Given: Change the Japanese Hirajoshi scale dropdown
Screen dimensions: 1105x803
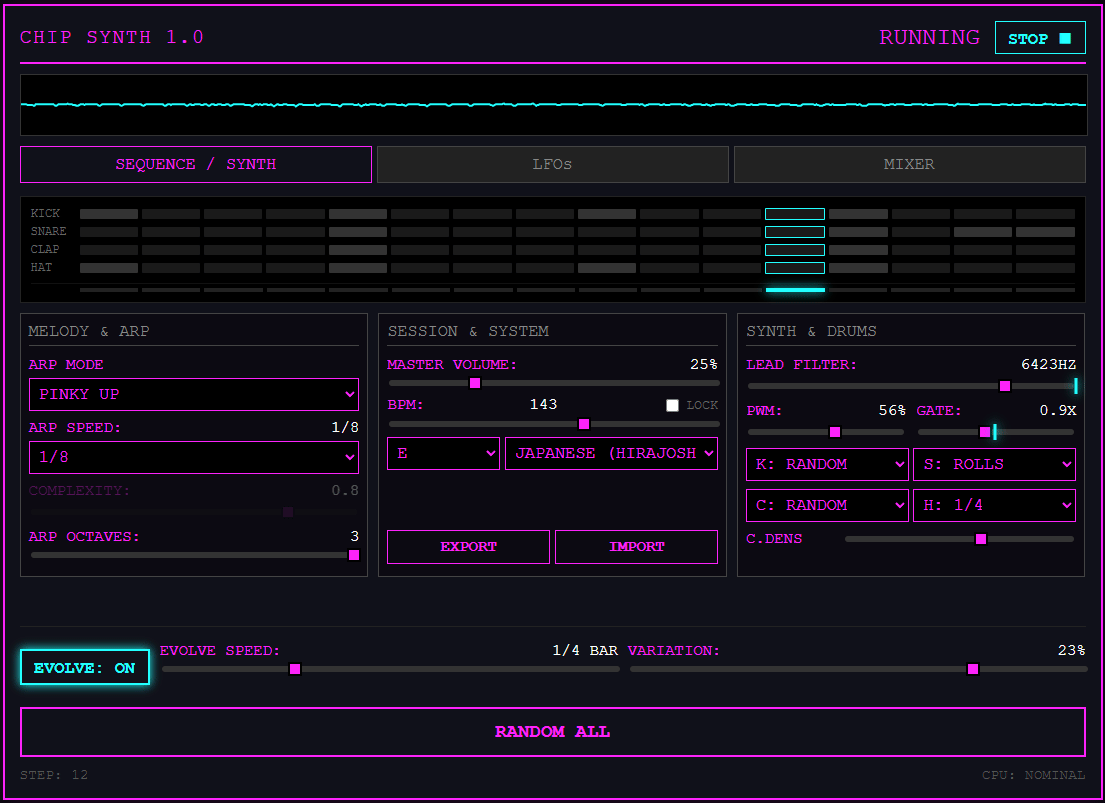Looking at the screenshot, I should (611, 453).
